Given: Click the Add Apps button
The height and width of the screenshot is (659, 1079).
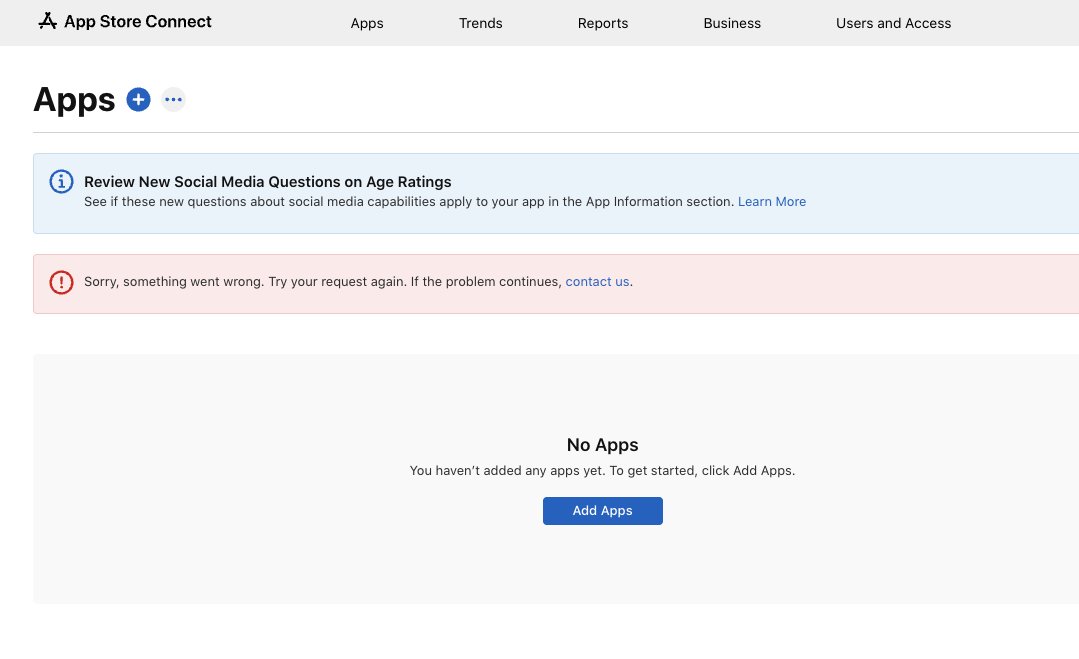Looking at the screenshot, I should click(603, 511).
